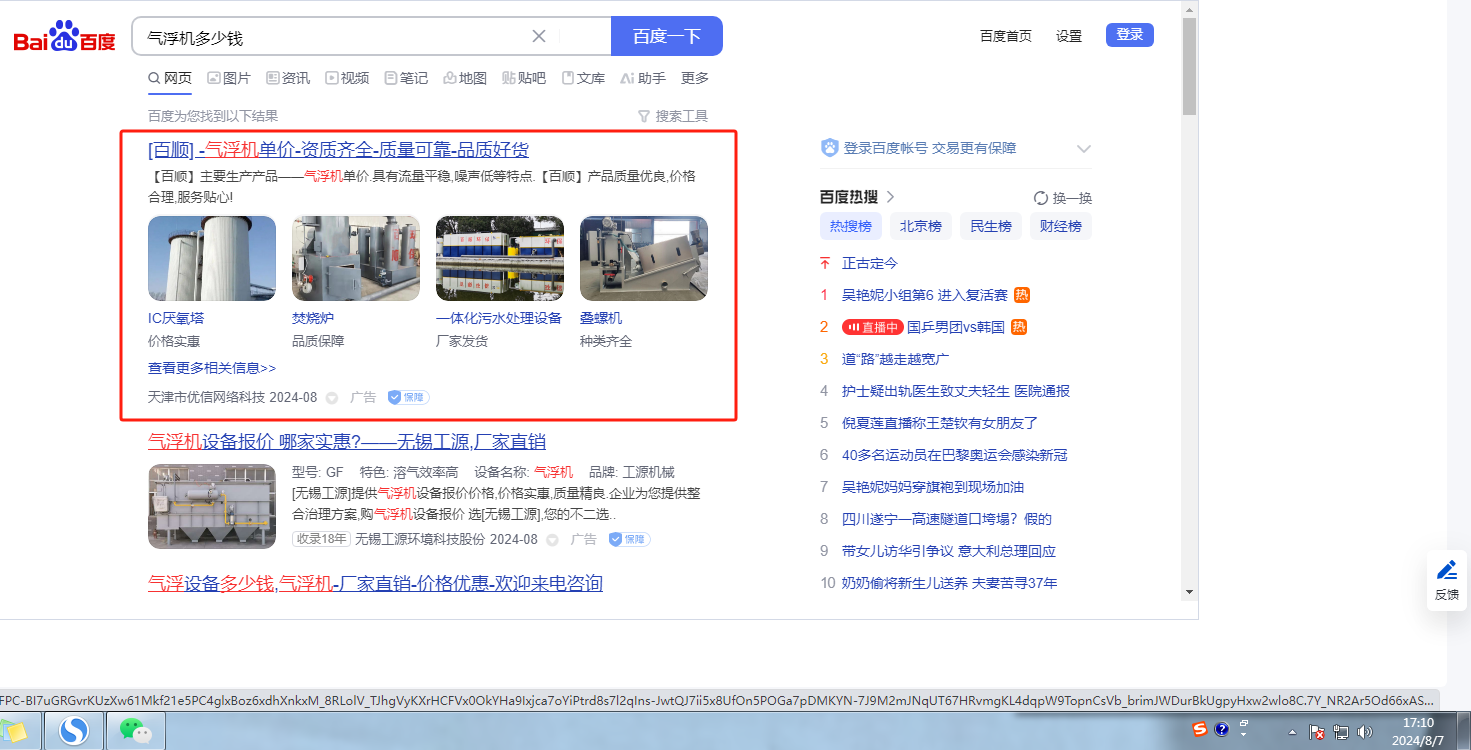Clear the search box with the X icon
Image resolution: width=1471 pixels, height=750 pixels.
(x=539, y=36)
